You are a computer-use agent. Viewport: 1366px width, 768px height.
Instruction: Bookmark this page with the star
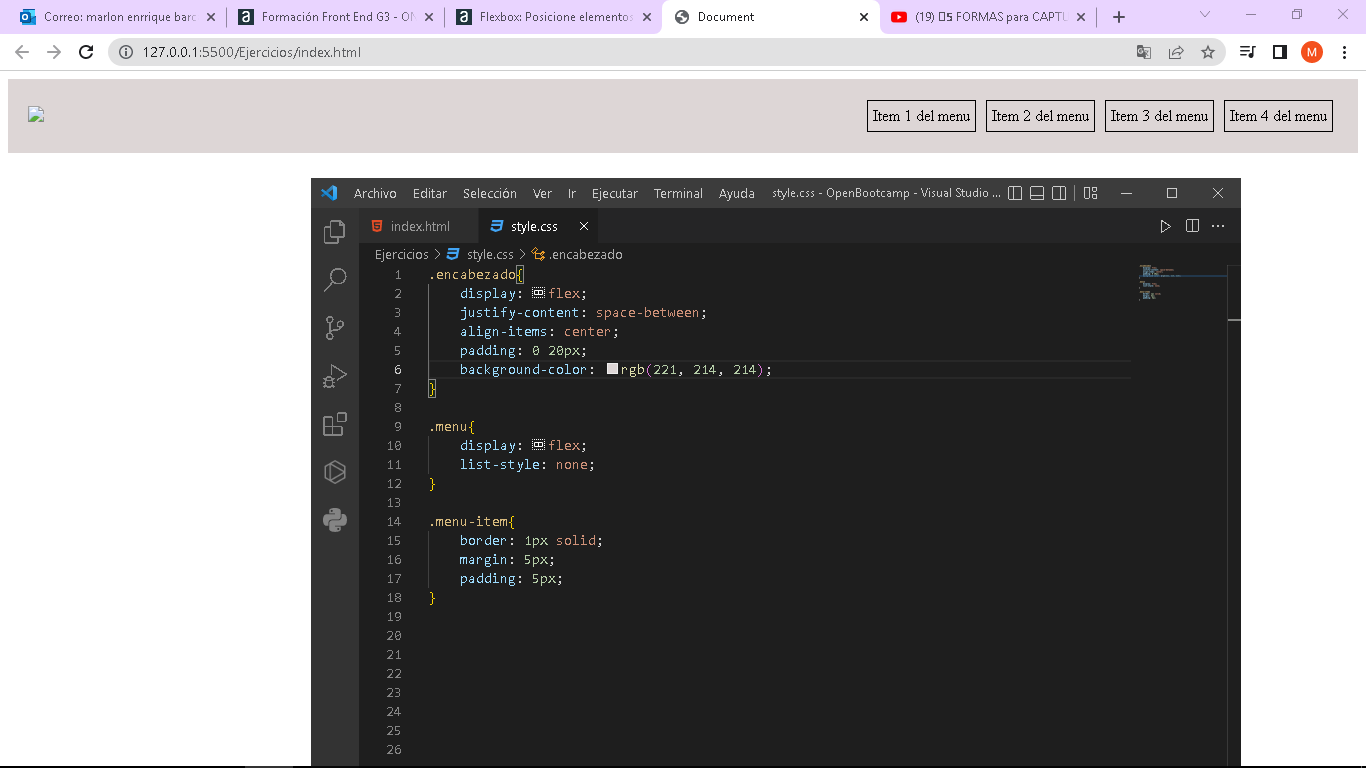(1208, 52)
